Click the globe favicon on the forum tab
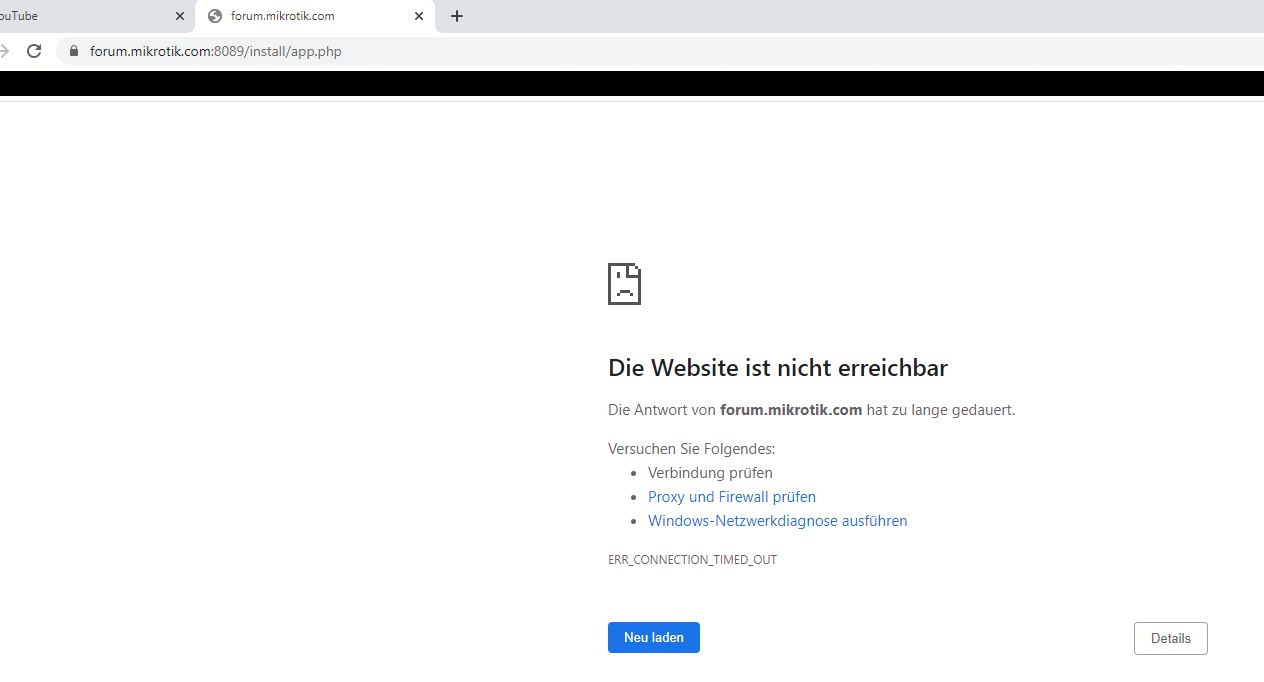The width and height of the screenshot is (1264, 682). click(215, 15)
